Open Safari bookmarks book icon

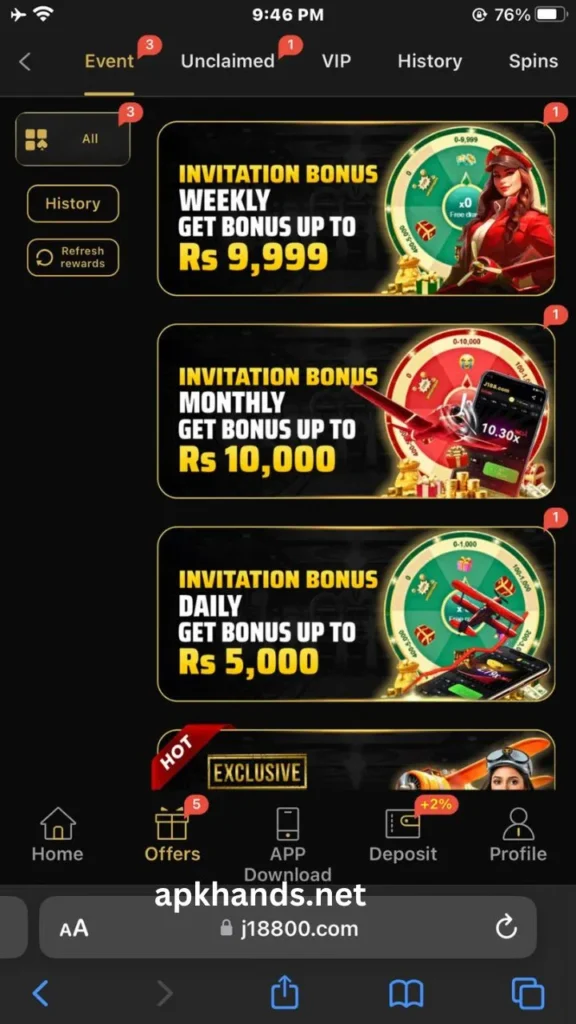coord(406,995)
